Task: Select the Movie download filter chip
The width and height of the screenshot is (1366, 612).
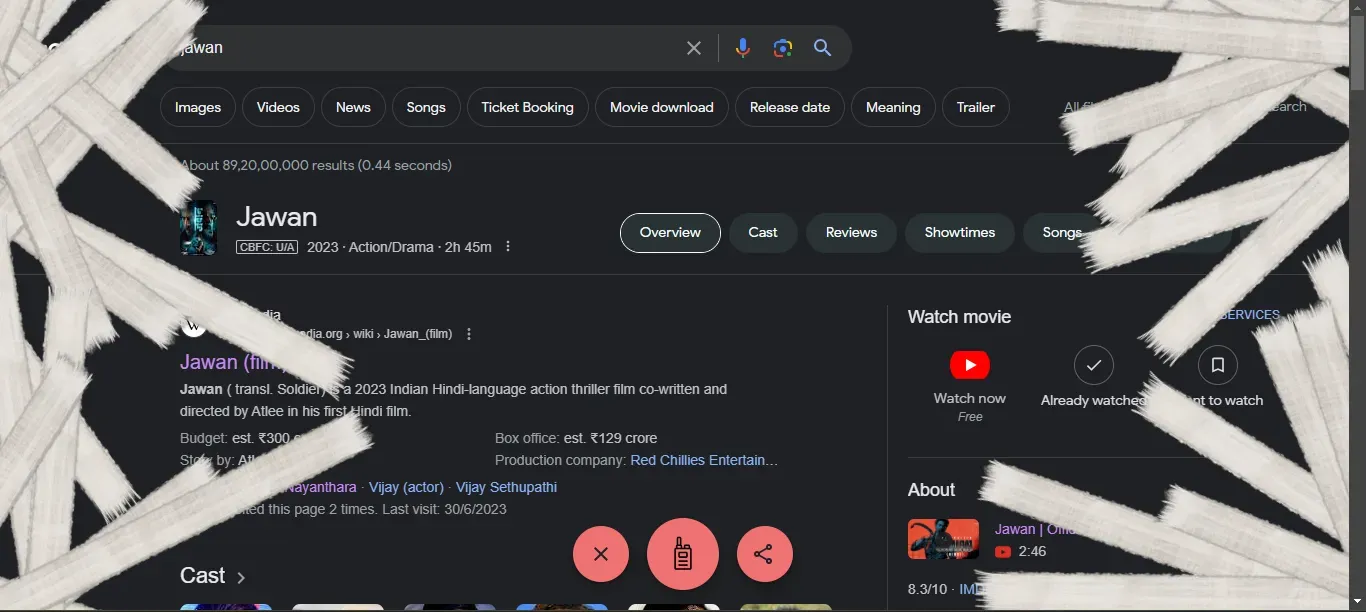Action: [662, 107]
